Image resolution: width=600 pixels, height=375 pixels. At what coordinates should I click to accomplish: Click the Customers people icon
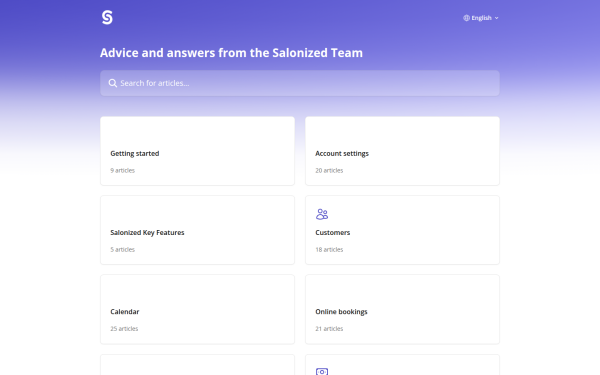(x=322, y=214)
